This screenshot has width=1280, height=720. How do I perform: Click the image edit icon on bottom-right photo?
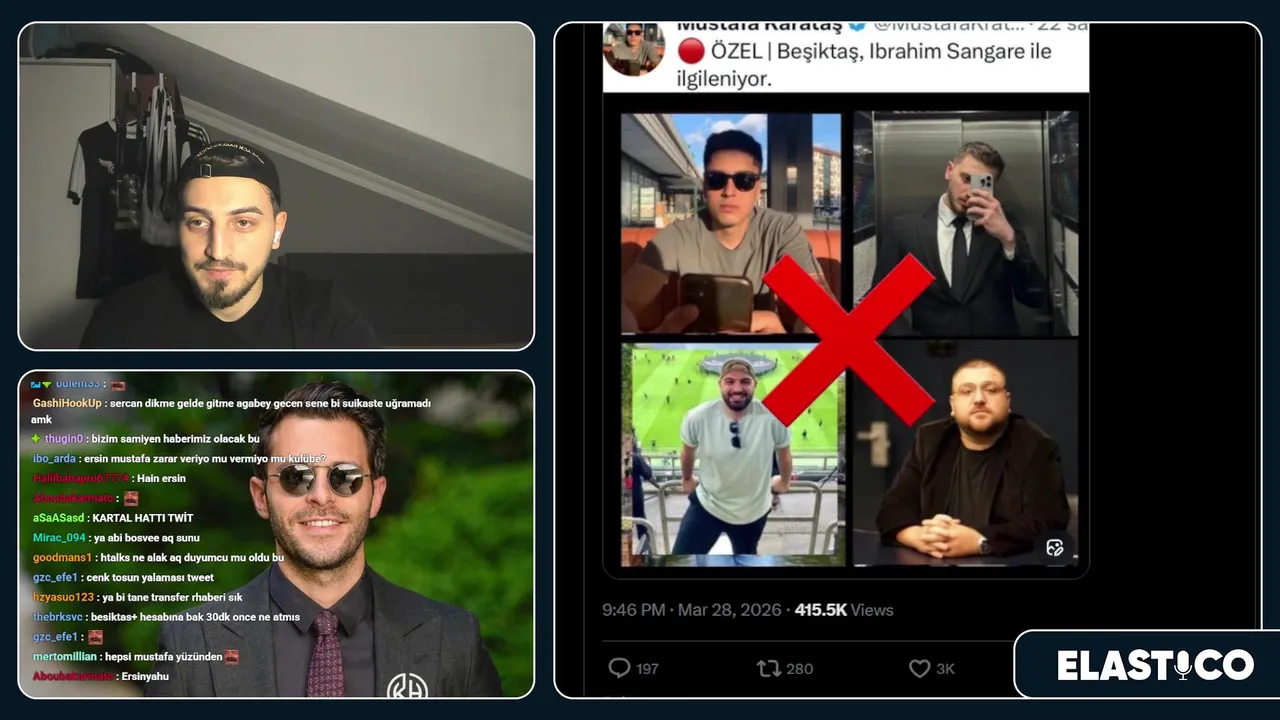click(1054, 547)
